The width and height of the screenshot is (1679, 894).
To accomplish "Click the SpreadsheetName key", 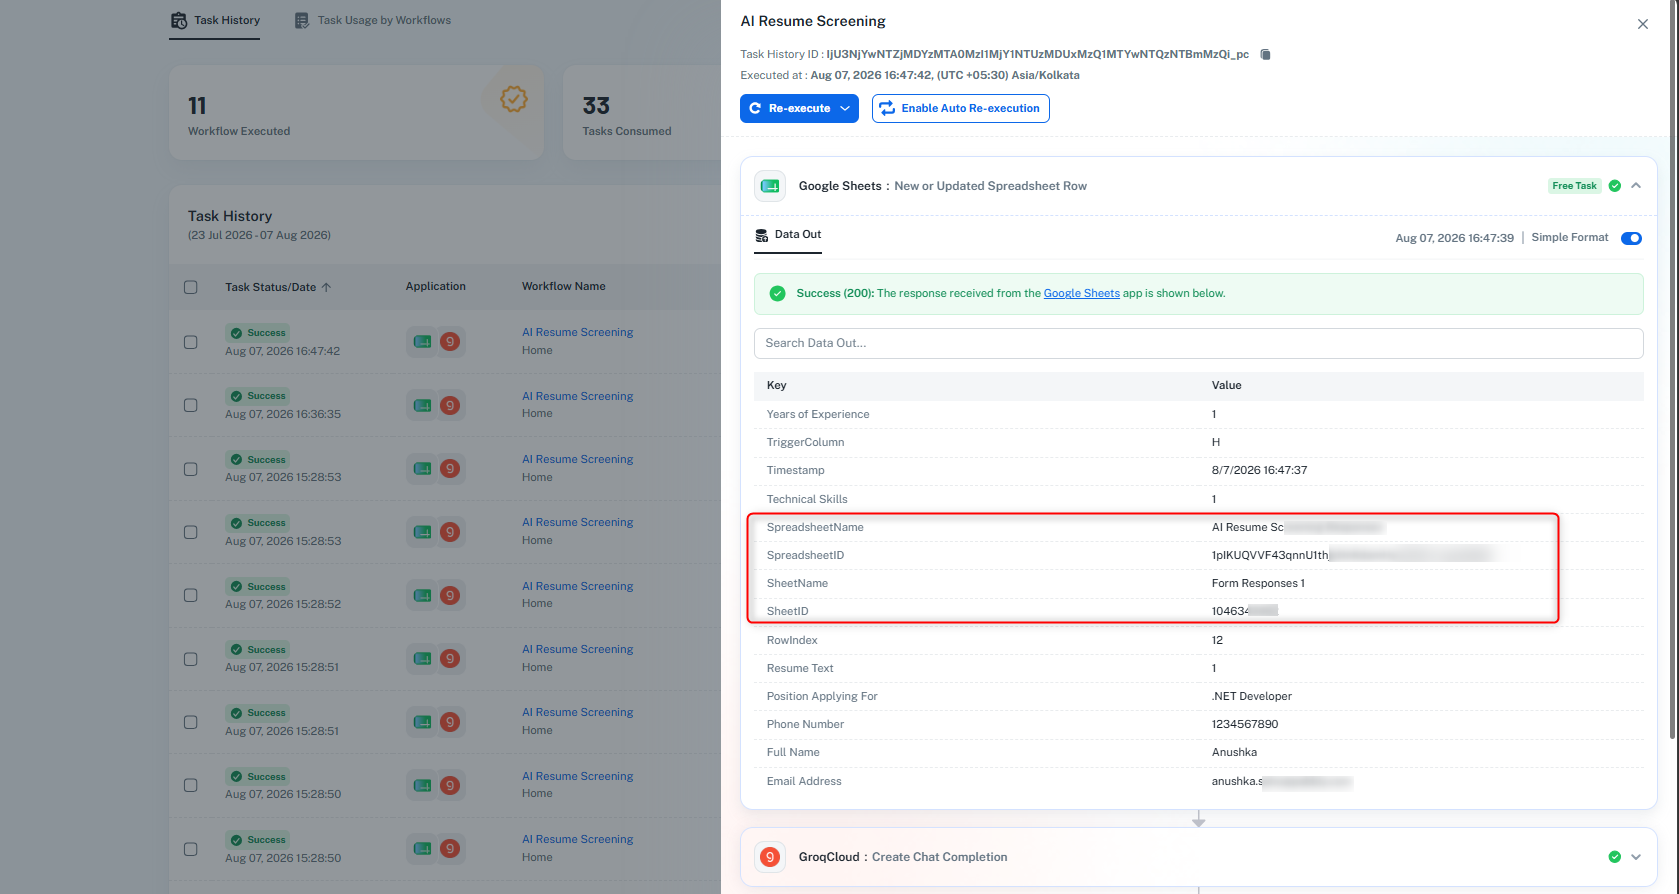I will coord(815,527).
